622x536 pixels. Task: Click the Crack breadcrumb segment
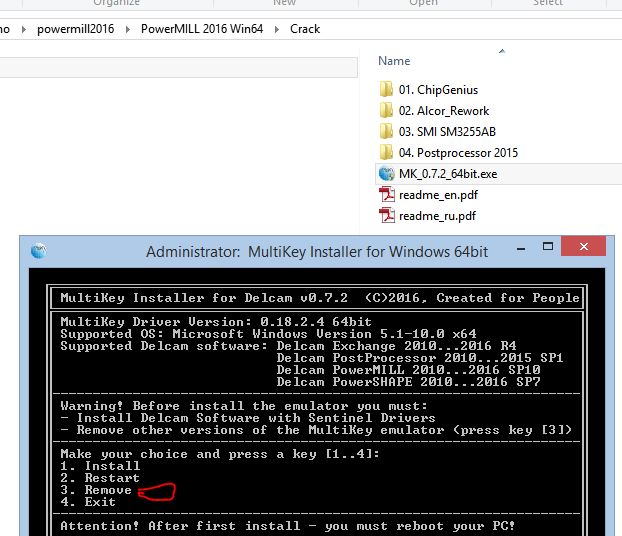coord(305,29)
